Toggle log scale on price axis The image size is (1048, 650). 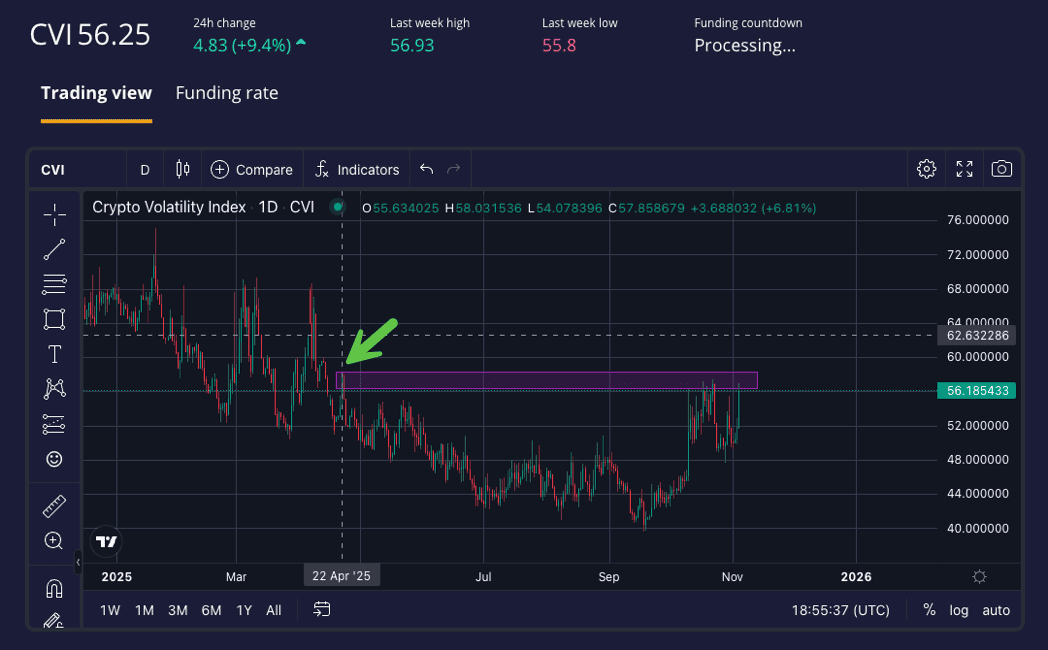click(959, 610)
